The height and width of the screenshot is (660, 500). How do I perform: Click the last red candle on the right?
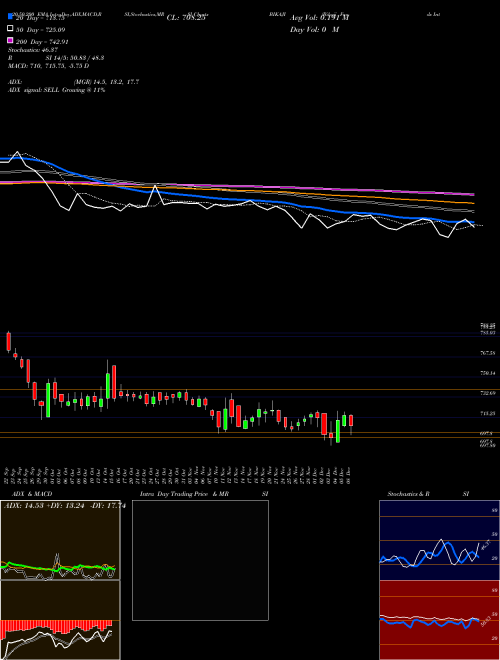coord(351,420)
